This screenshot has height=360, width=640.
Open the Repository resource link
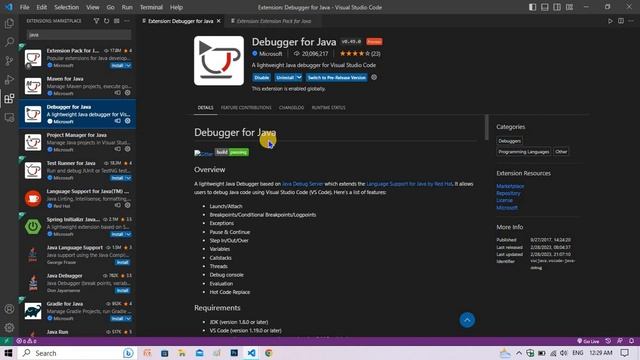click(x=508, y=193)
